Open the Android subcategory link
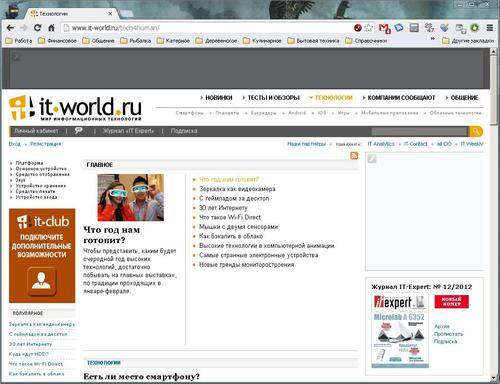 (x=297, y=113)
